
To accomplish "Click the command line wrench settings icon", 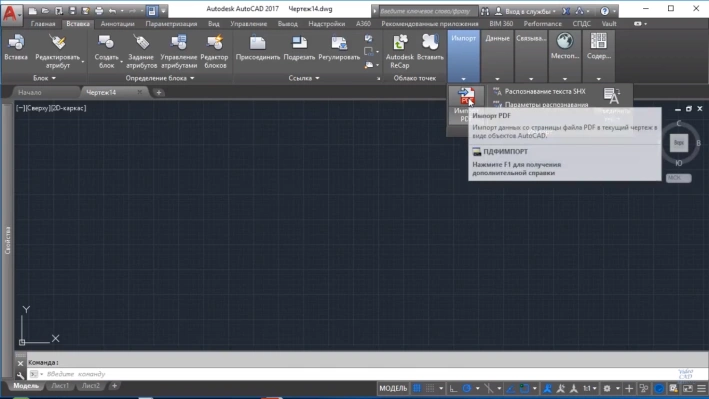I will coord(20,375).
